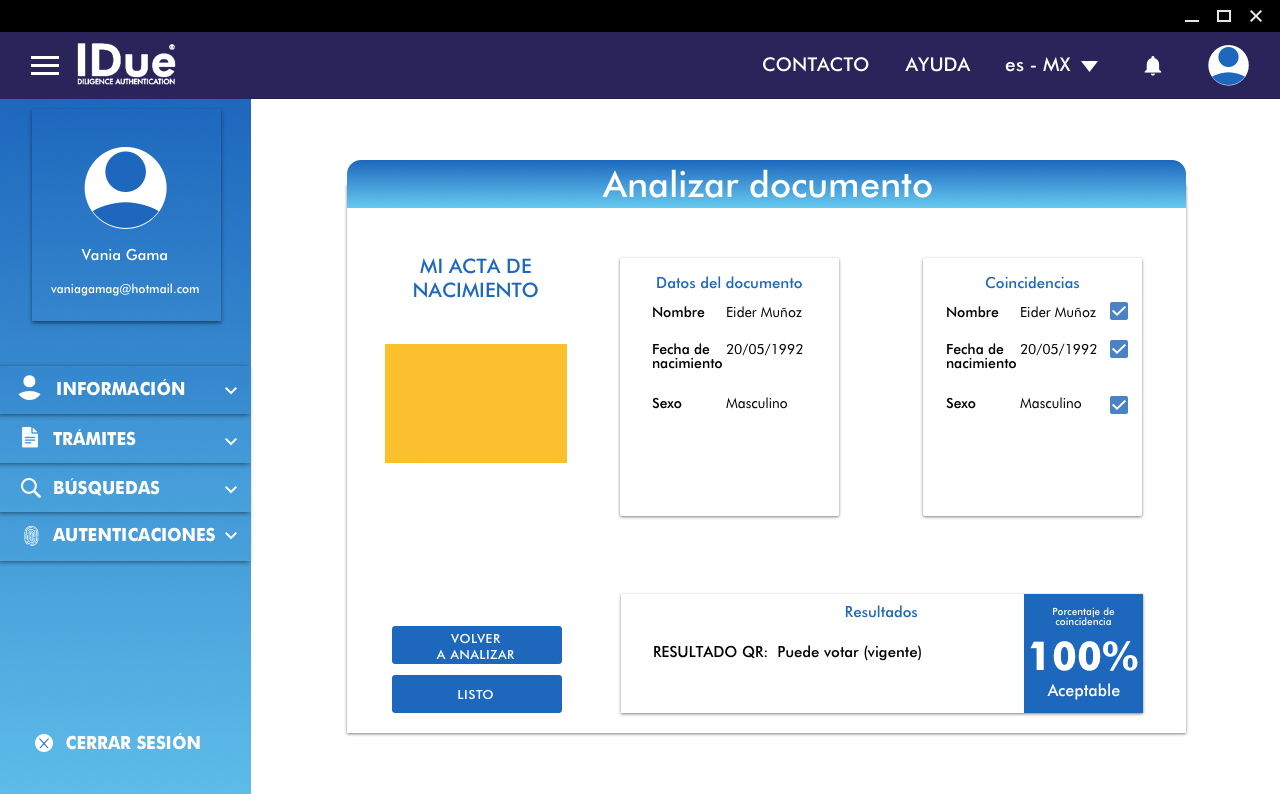Open the es - MX language dropdown
Viewport: 1280px width, 794px height.
1051,65
